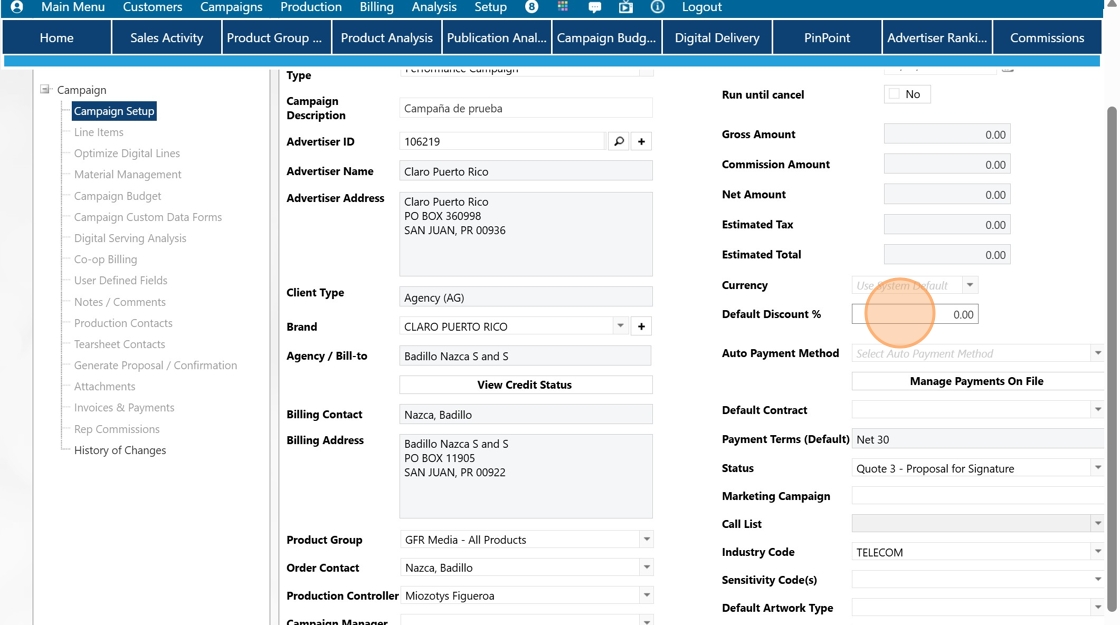Open the notifications badge showing 8
Screen dimensions: 1120x625
531,7
